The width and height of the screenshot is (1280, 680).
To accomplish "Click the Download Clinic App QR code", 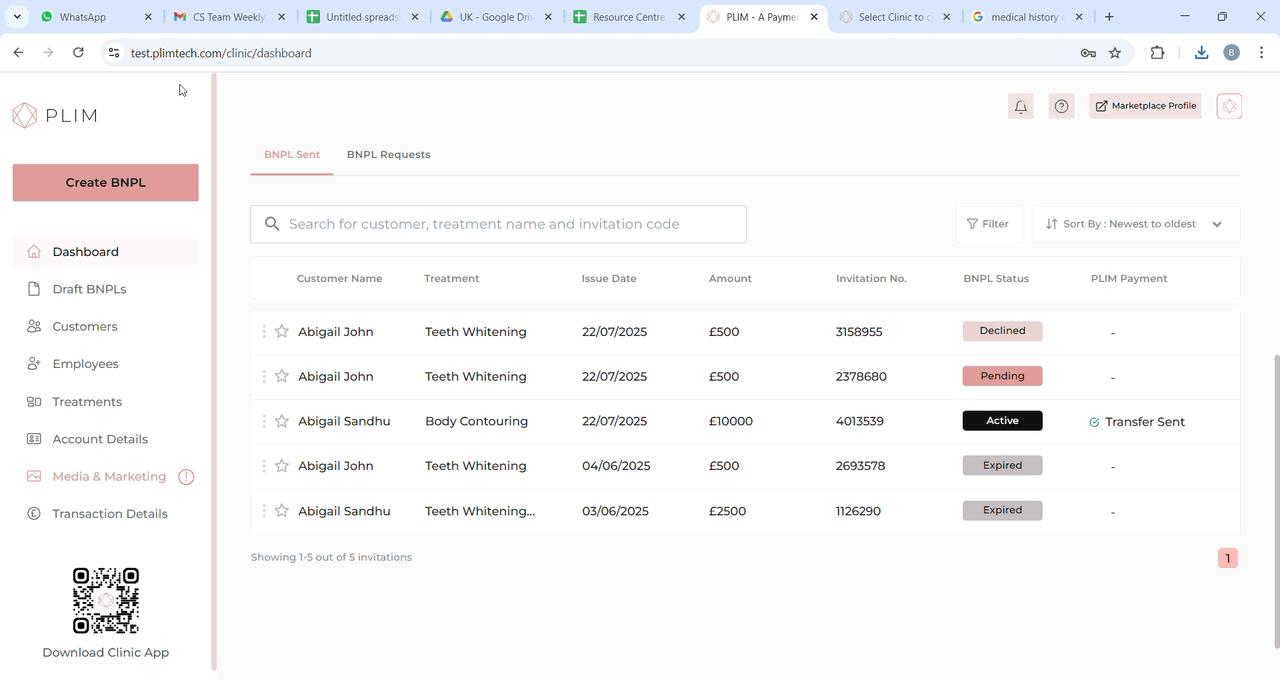I will click(106, 600).
